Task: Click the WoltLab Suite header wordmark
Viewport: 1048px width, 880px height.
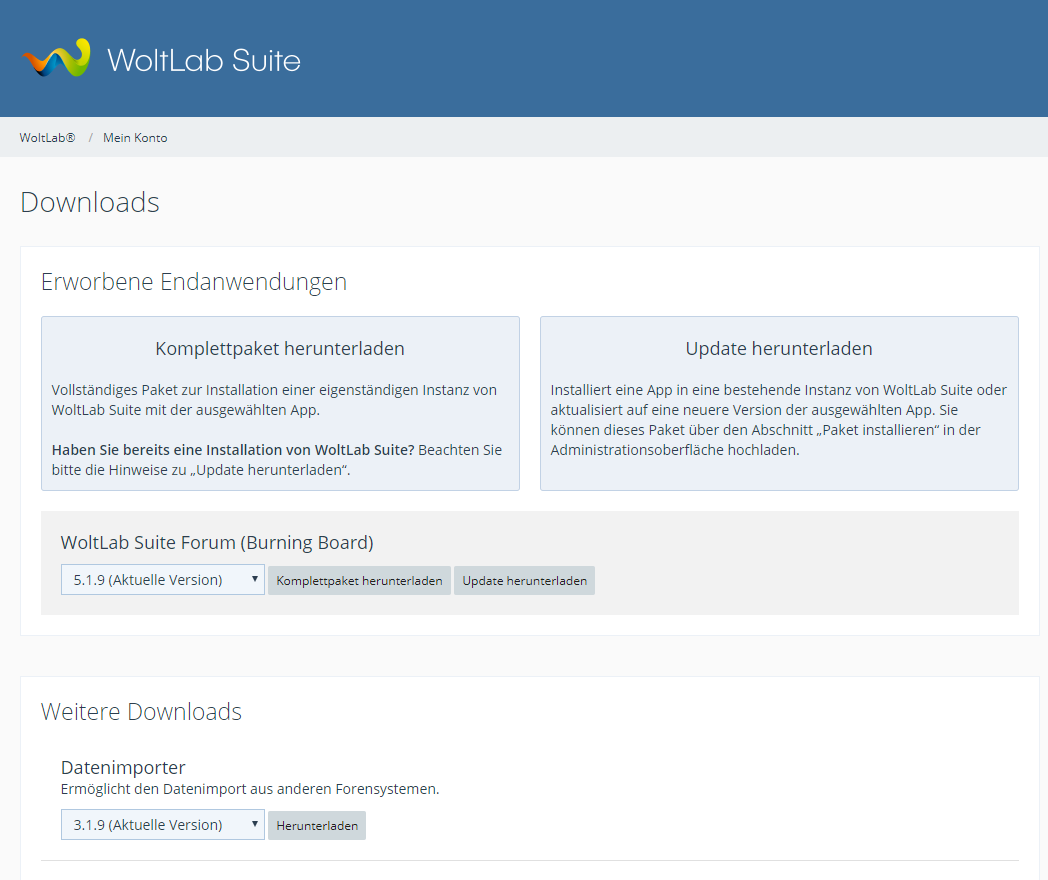Action: coord(203,60)
